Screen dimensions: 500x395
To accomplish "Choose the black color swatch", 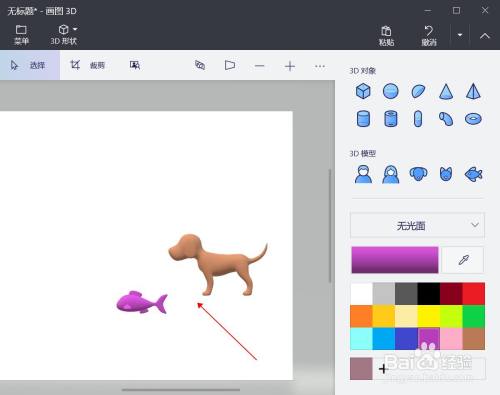I will click(429, 294).
